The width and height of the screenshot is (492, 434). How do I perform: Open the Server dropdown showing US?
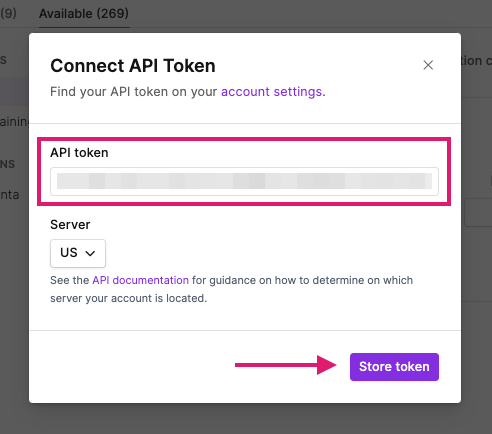point(78,253)
